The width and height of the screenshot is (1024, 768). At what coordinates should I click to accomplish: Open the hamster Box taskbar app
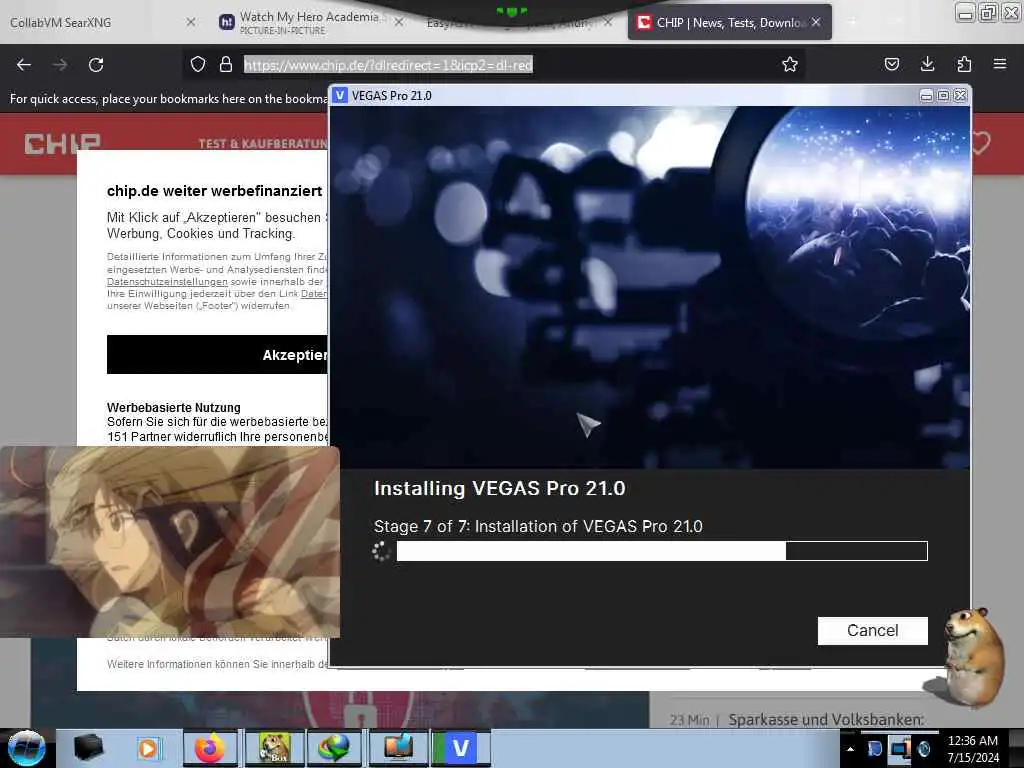275,748
